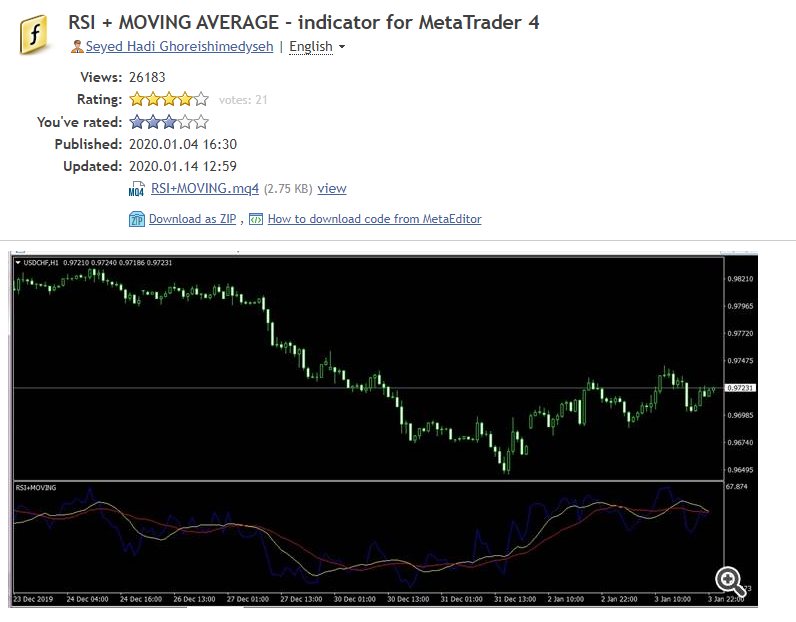Click the MetaEditor code icon

(256, 219)
